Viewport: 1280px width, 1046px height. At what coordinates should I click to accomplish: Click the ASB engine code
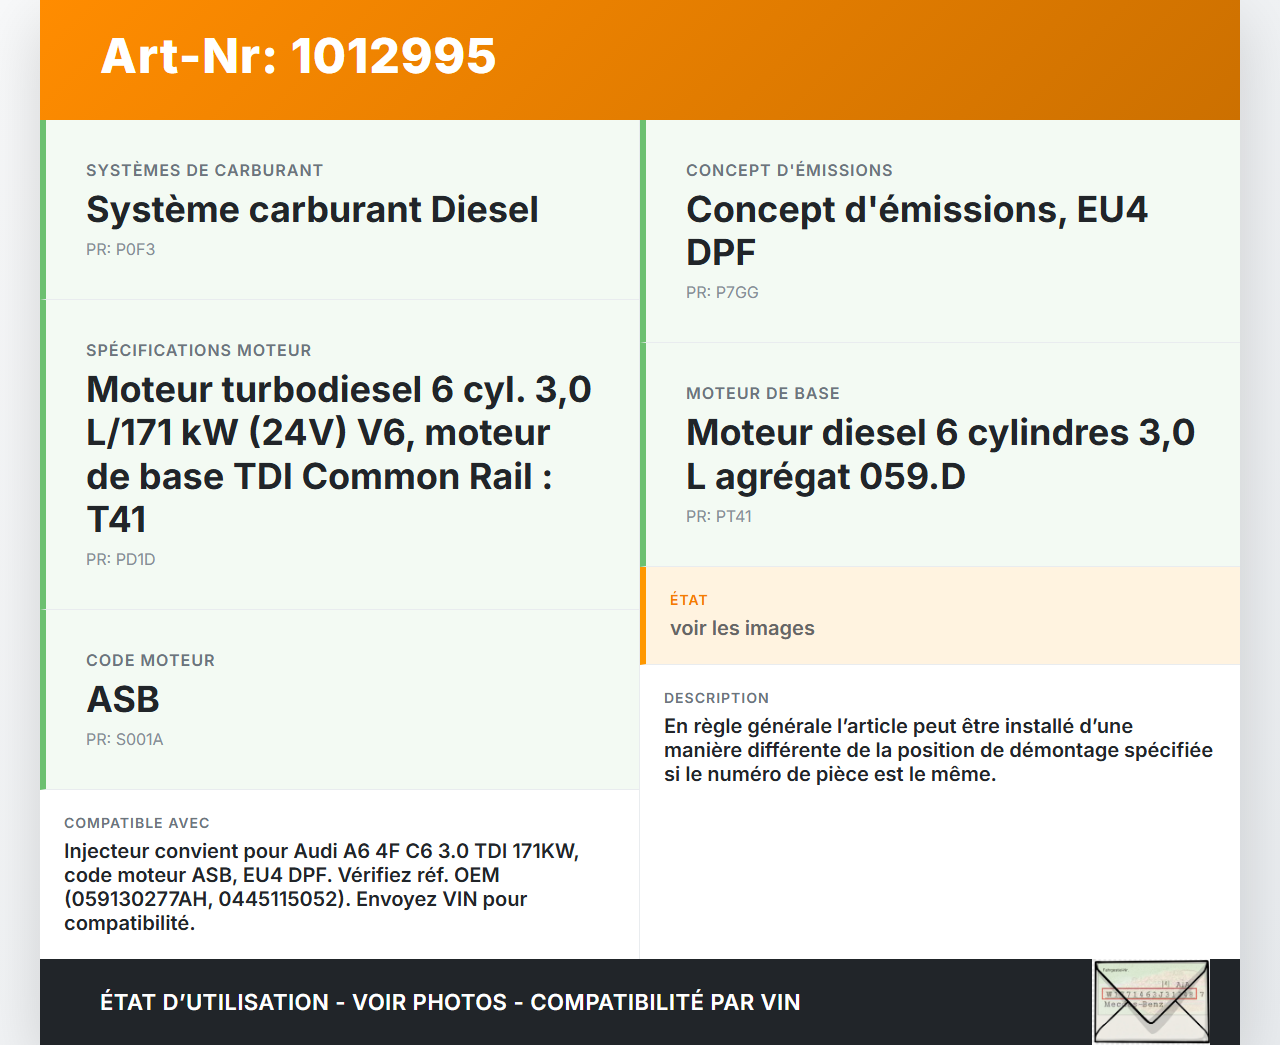[123, 700]
